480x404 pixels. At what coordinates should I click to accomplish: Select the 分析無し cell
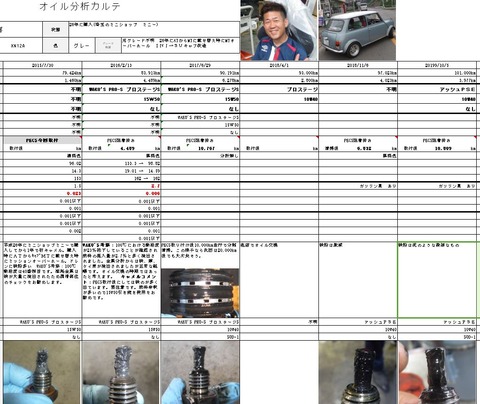200,156
